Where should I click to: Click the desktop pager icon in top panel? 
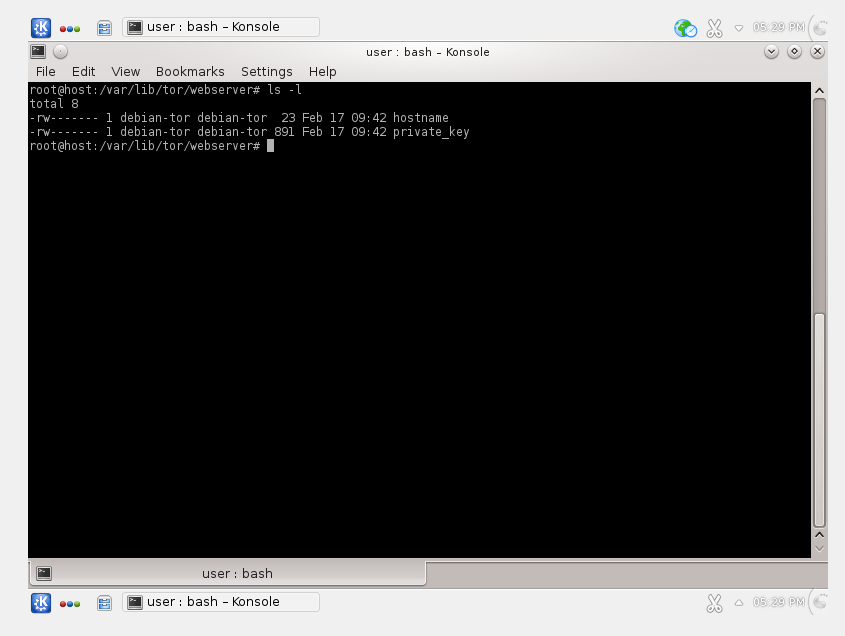point(104,28)
